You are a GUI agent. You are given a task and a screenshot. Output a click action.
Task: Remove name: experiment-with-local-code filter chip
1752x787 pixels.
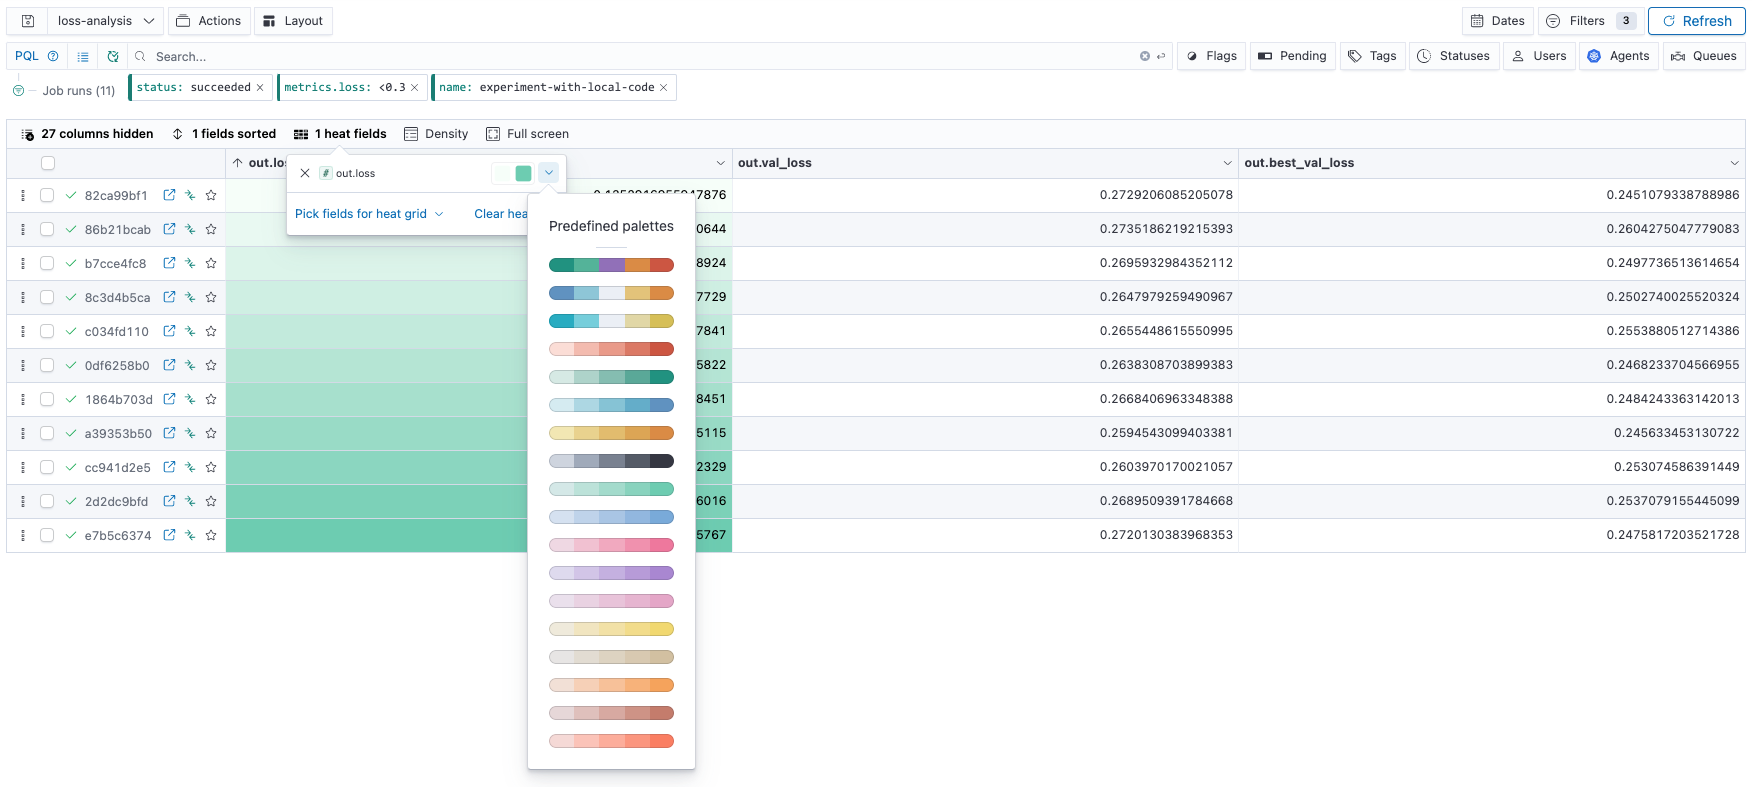[664, 88]
